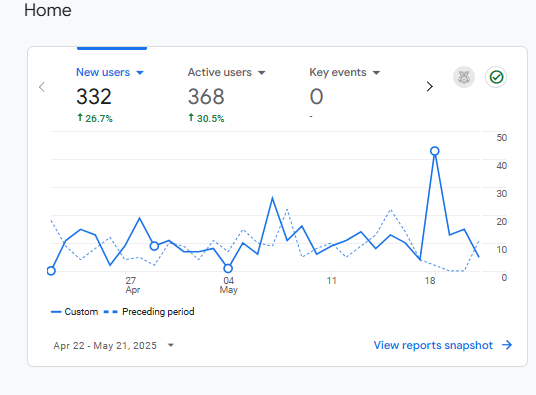This screenshot has height=395, width=536.
Task: Click the first data point at chart start
Action: point(51,271)
